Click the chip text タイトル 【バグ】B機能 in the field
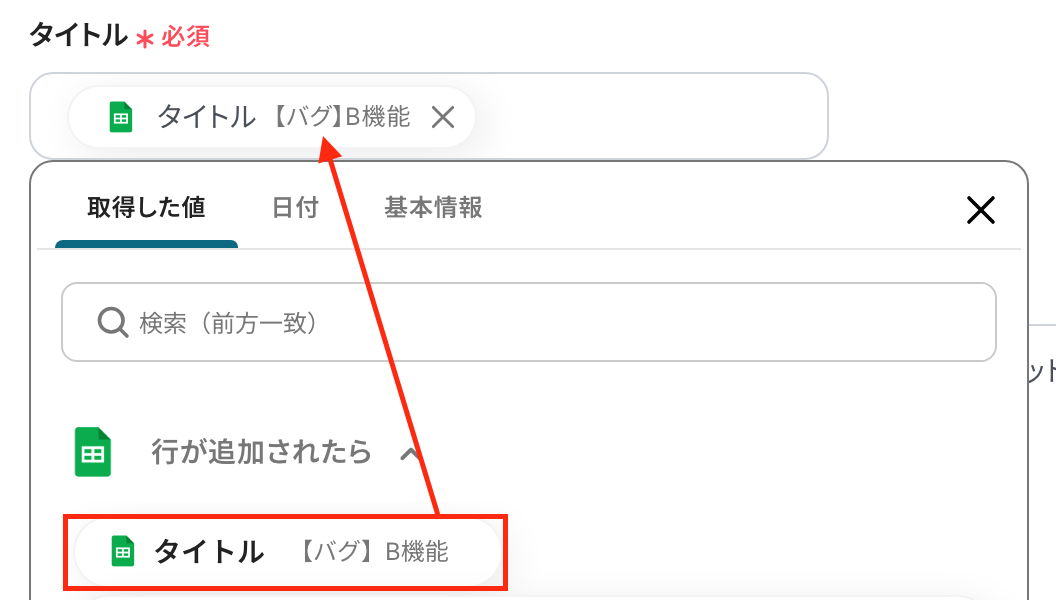Viewport: 1056px width, 600px height. click(x=284, y=116)
